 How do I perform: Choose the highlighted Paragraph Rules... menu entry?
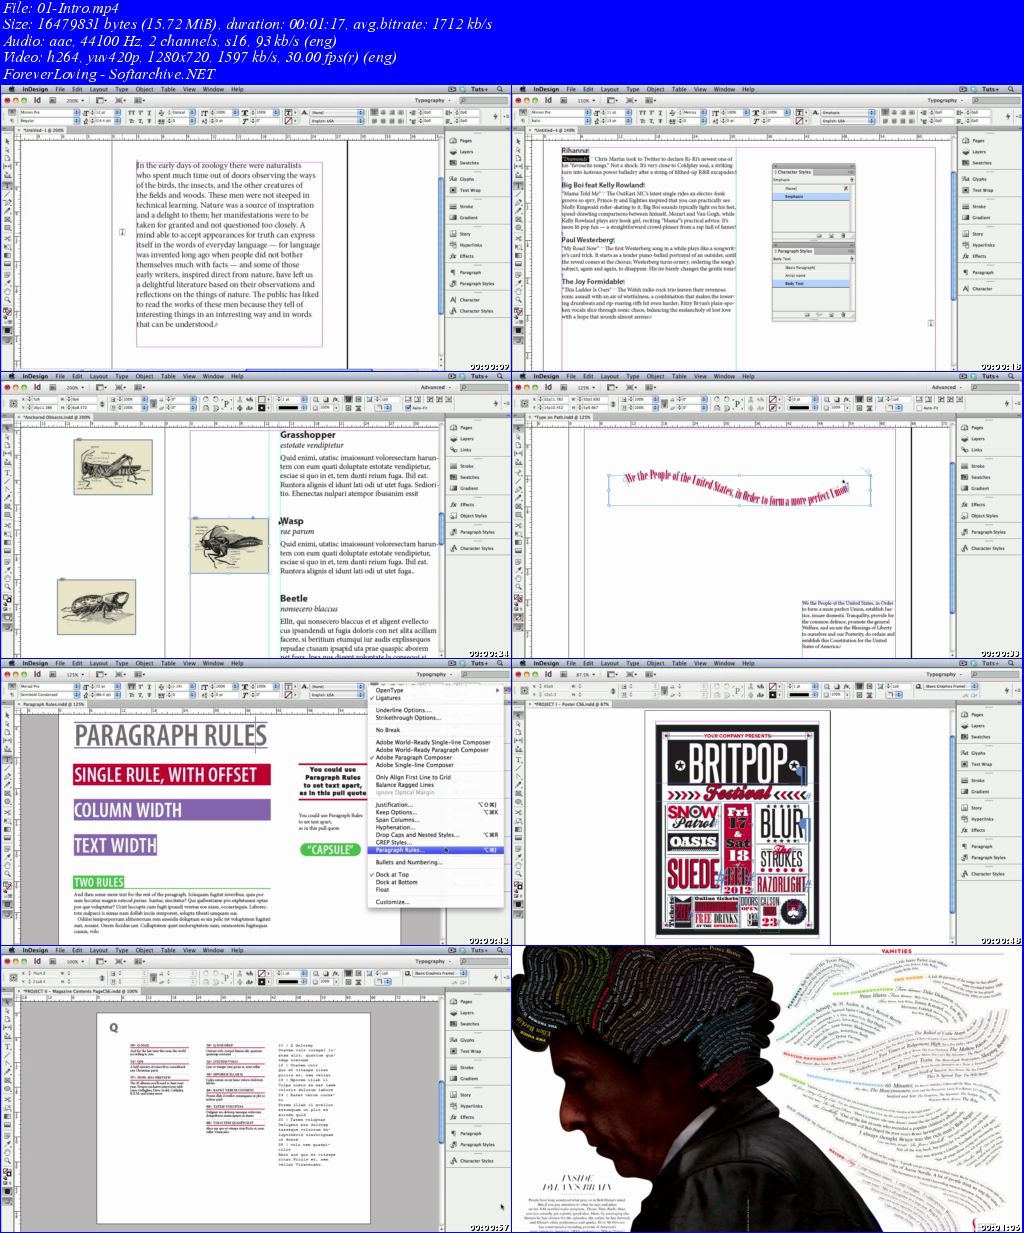[x=436, y=850]
